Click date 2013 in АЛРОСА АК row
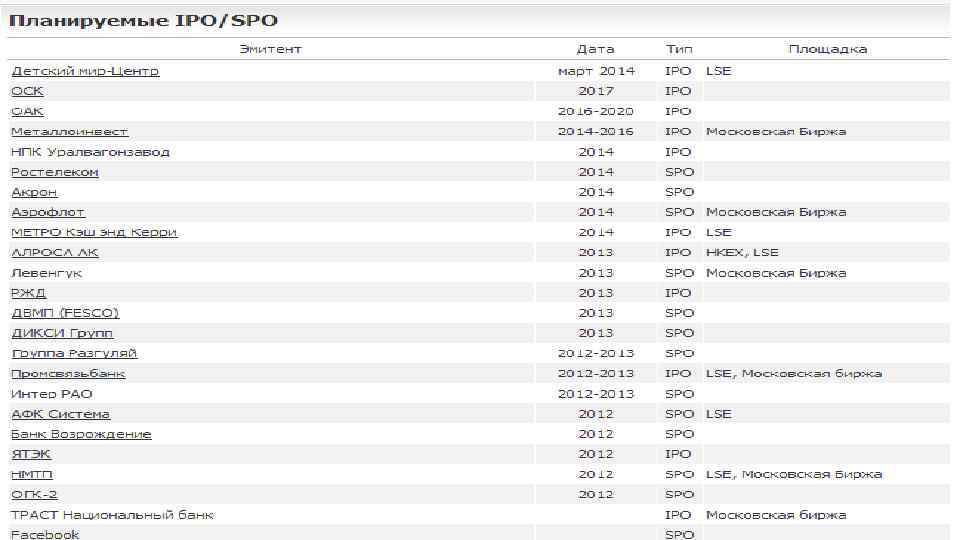Viewport: 960px width, 540px height. tap(596, 253)
